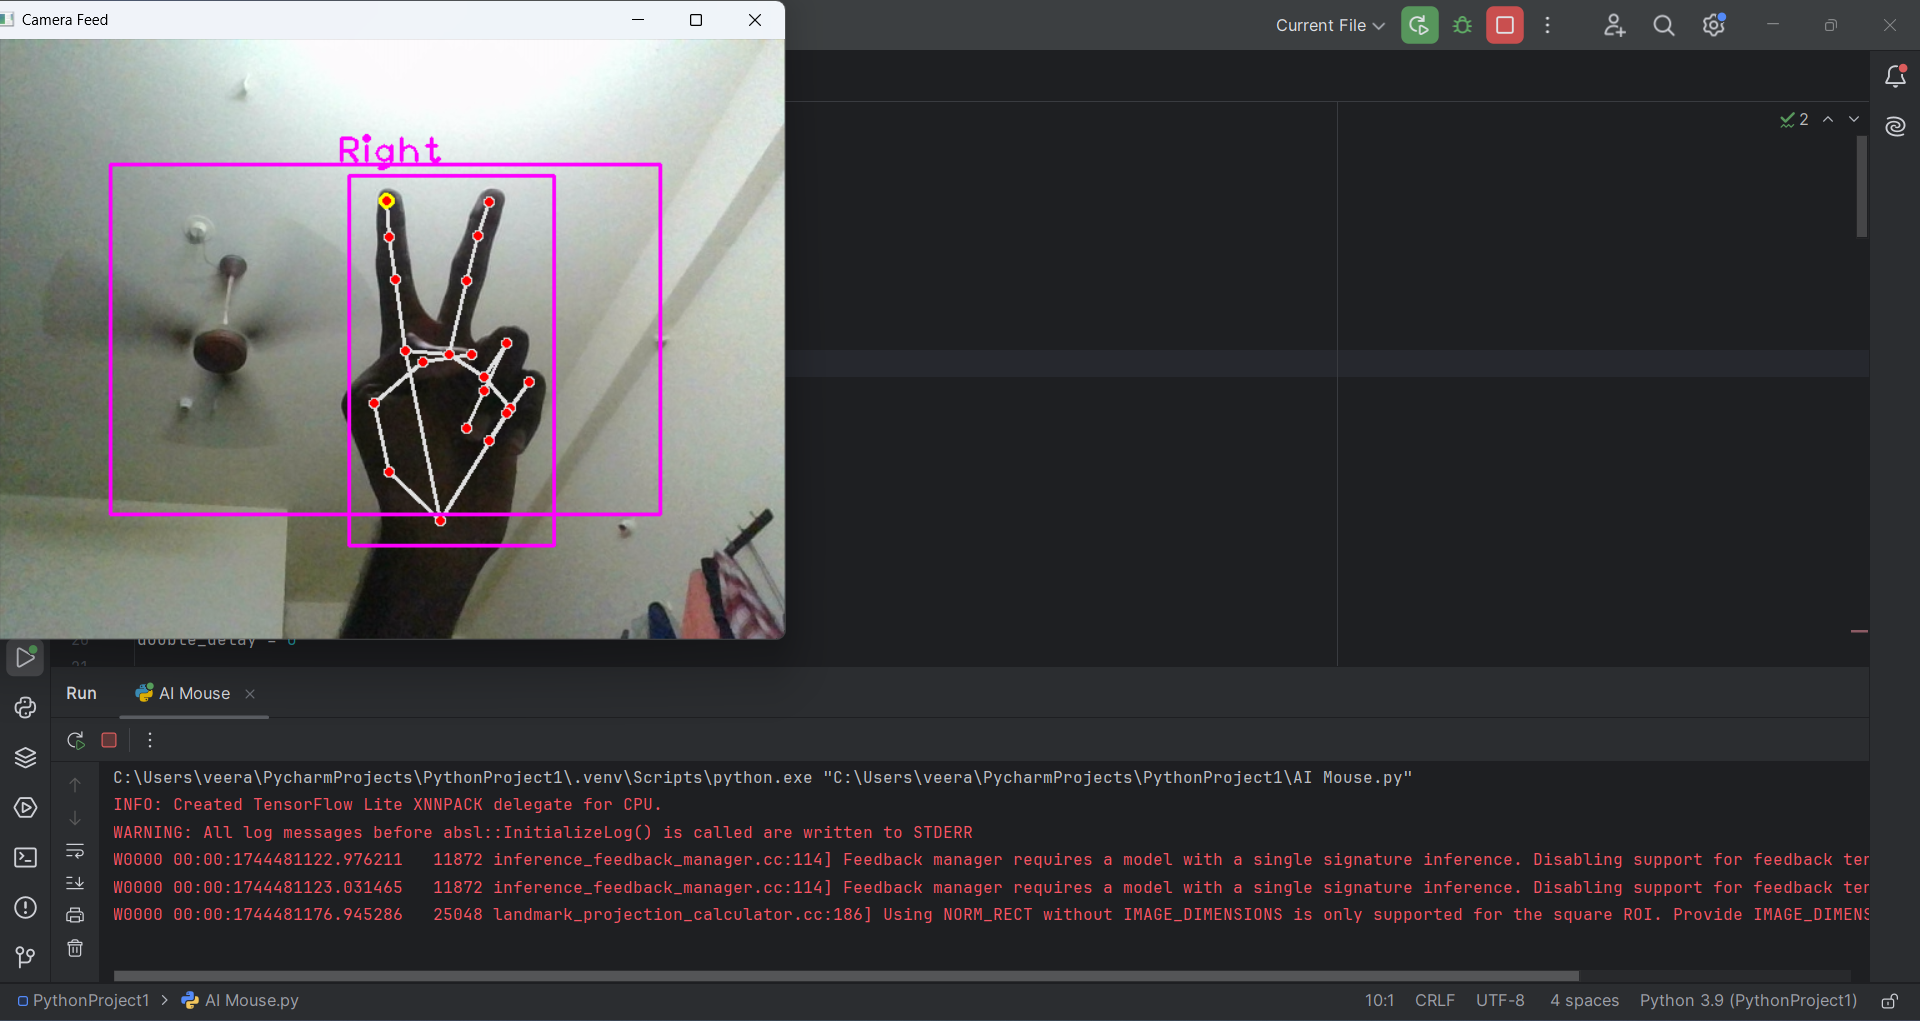Image resolution: width=1920 pixels, height=1021 pixels.
Task: Open the UTF-8 encoding selector
Action: pyautogui.click(x=1499, y=1001)
